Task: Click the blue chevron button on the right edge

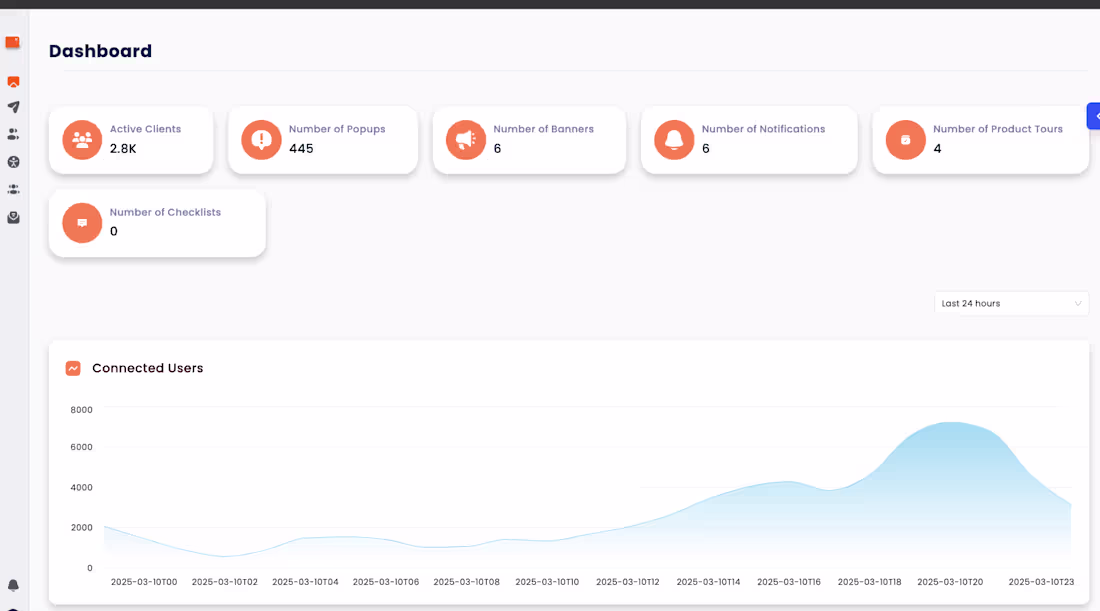Action: click(1093, 116)
